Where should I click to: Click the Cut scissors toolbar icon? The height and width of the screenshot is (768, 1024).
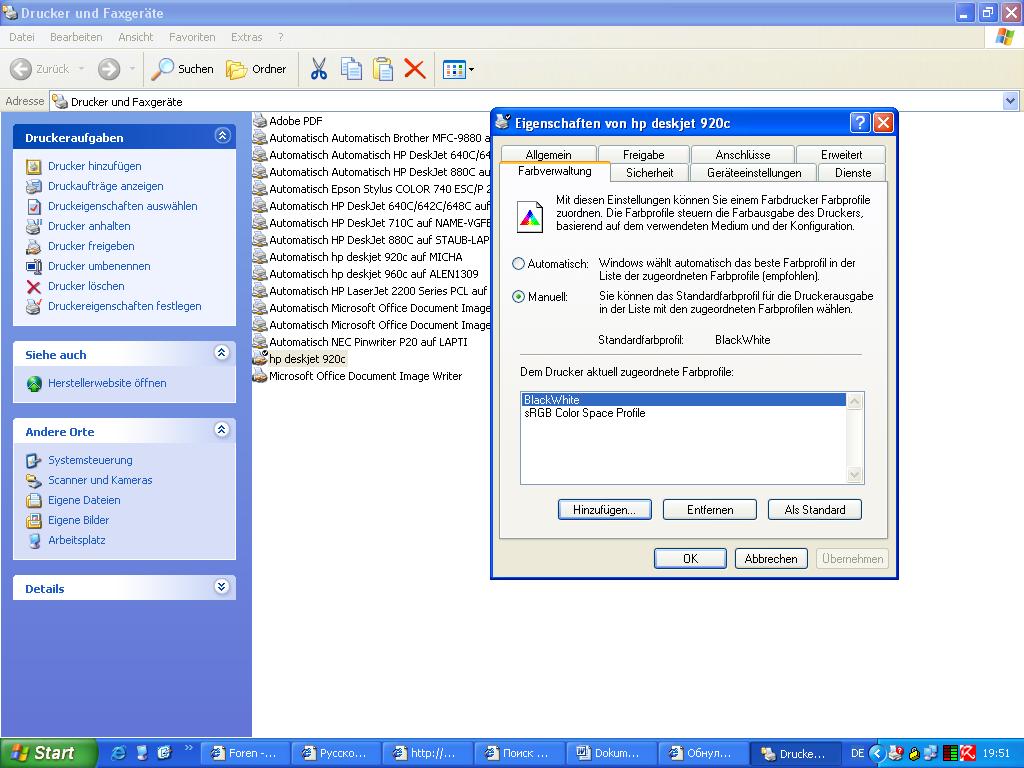[319, 69]
